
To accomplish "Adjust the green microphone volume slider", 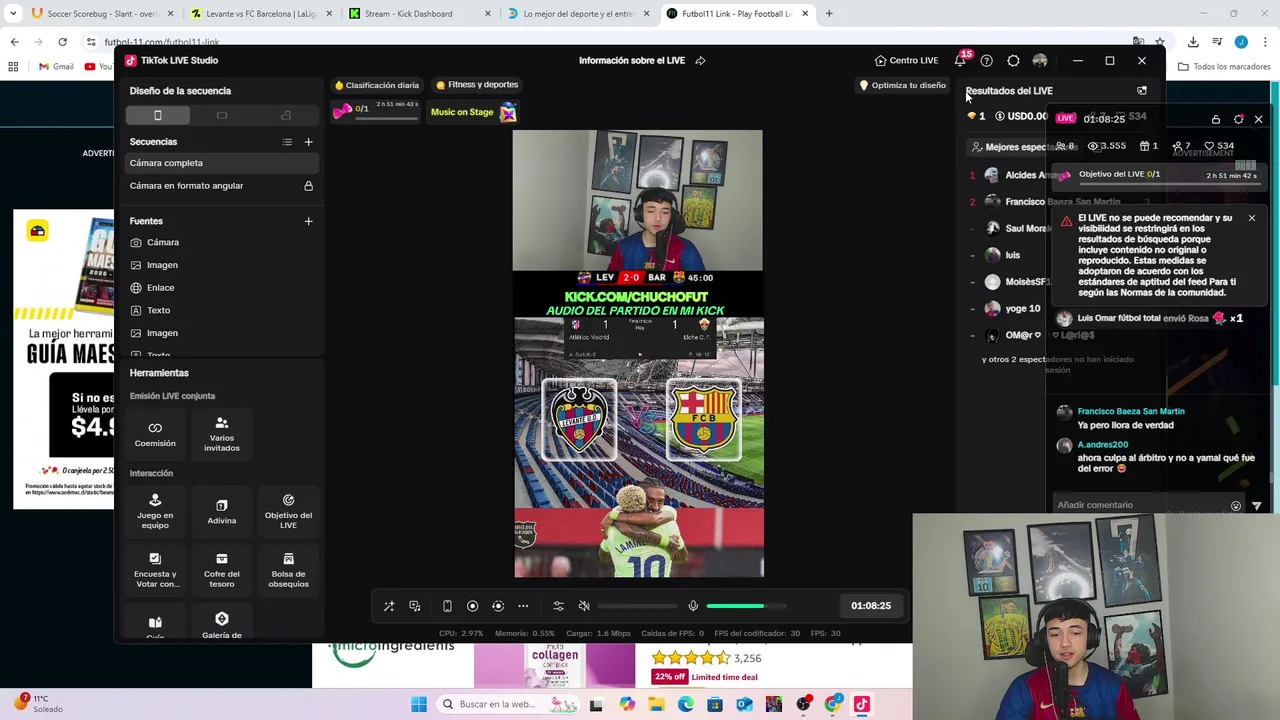I will [746, 606].
